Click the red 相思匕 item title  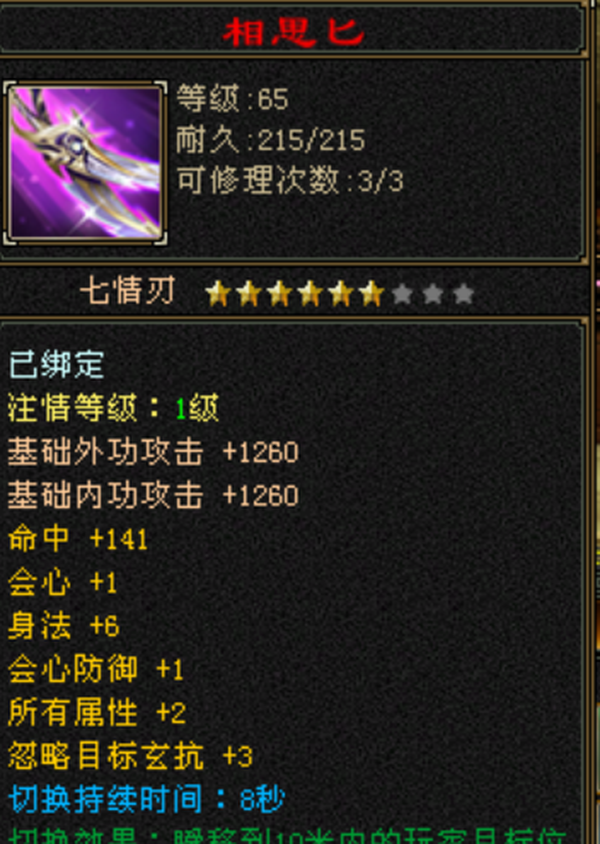coord(294,32)
